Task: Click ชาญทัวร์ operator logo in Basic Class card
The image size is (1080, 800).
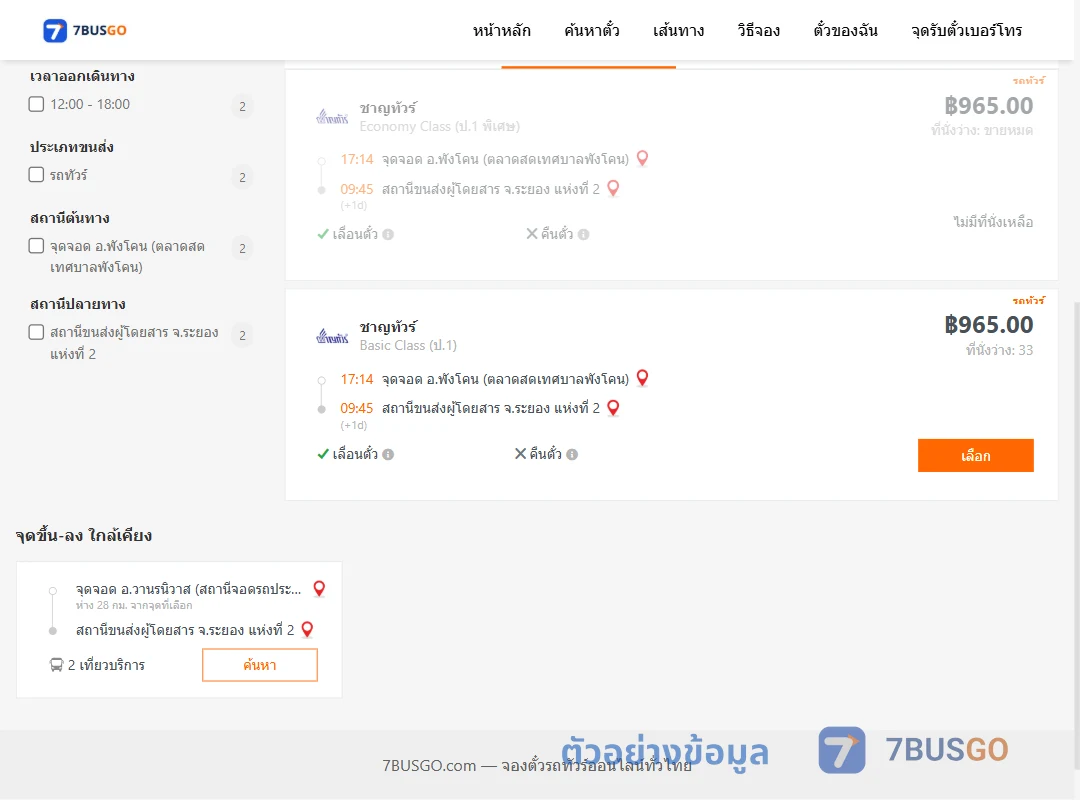Action: click(332, 336)
